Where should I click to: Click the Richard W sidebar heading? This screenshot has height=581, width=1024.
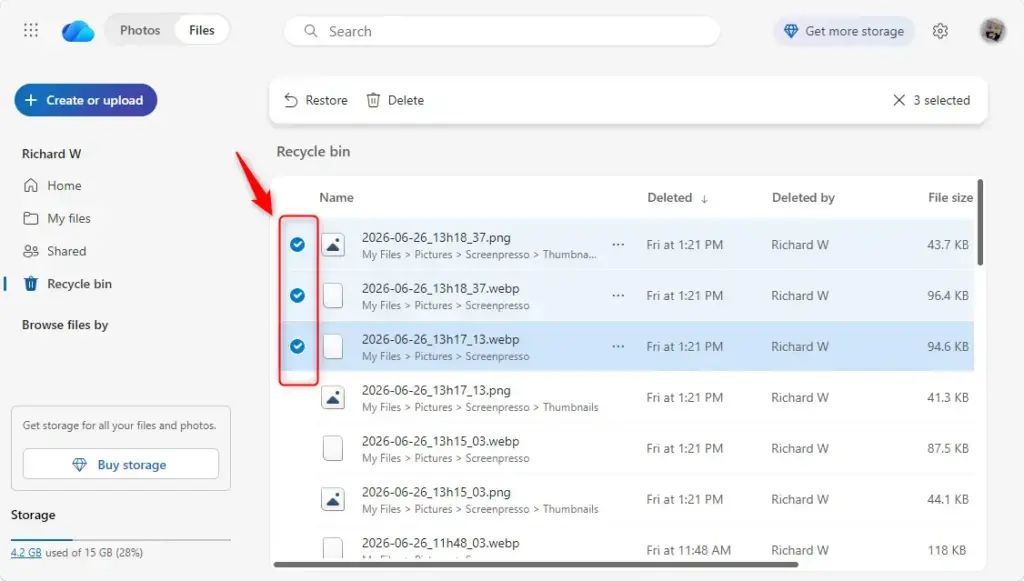pyautogui.click(x=52, y=153)
